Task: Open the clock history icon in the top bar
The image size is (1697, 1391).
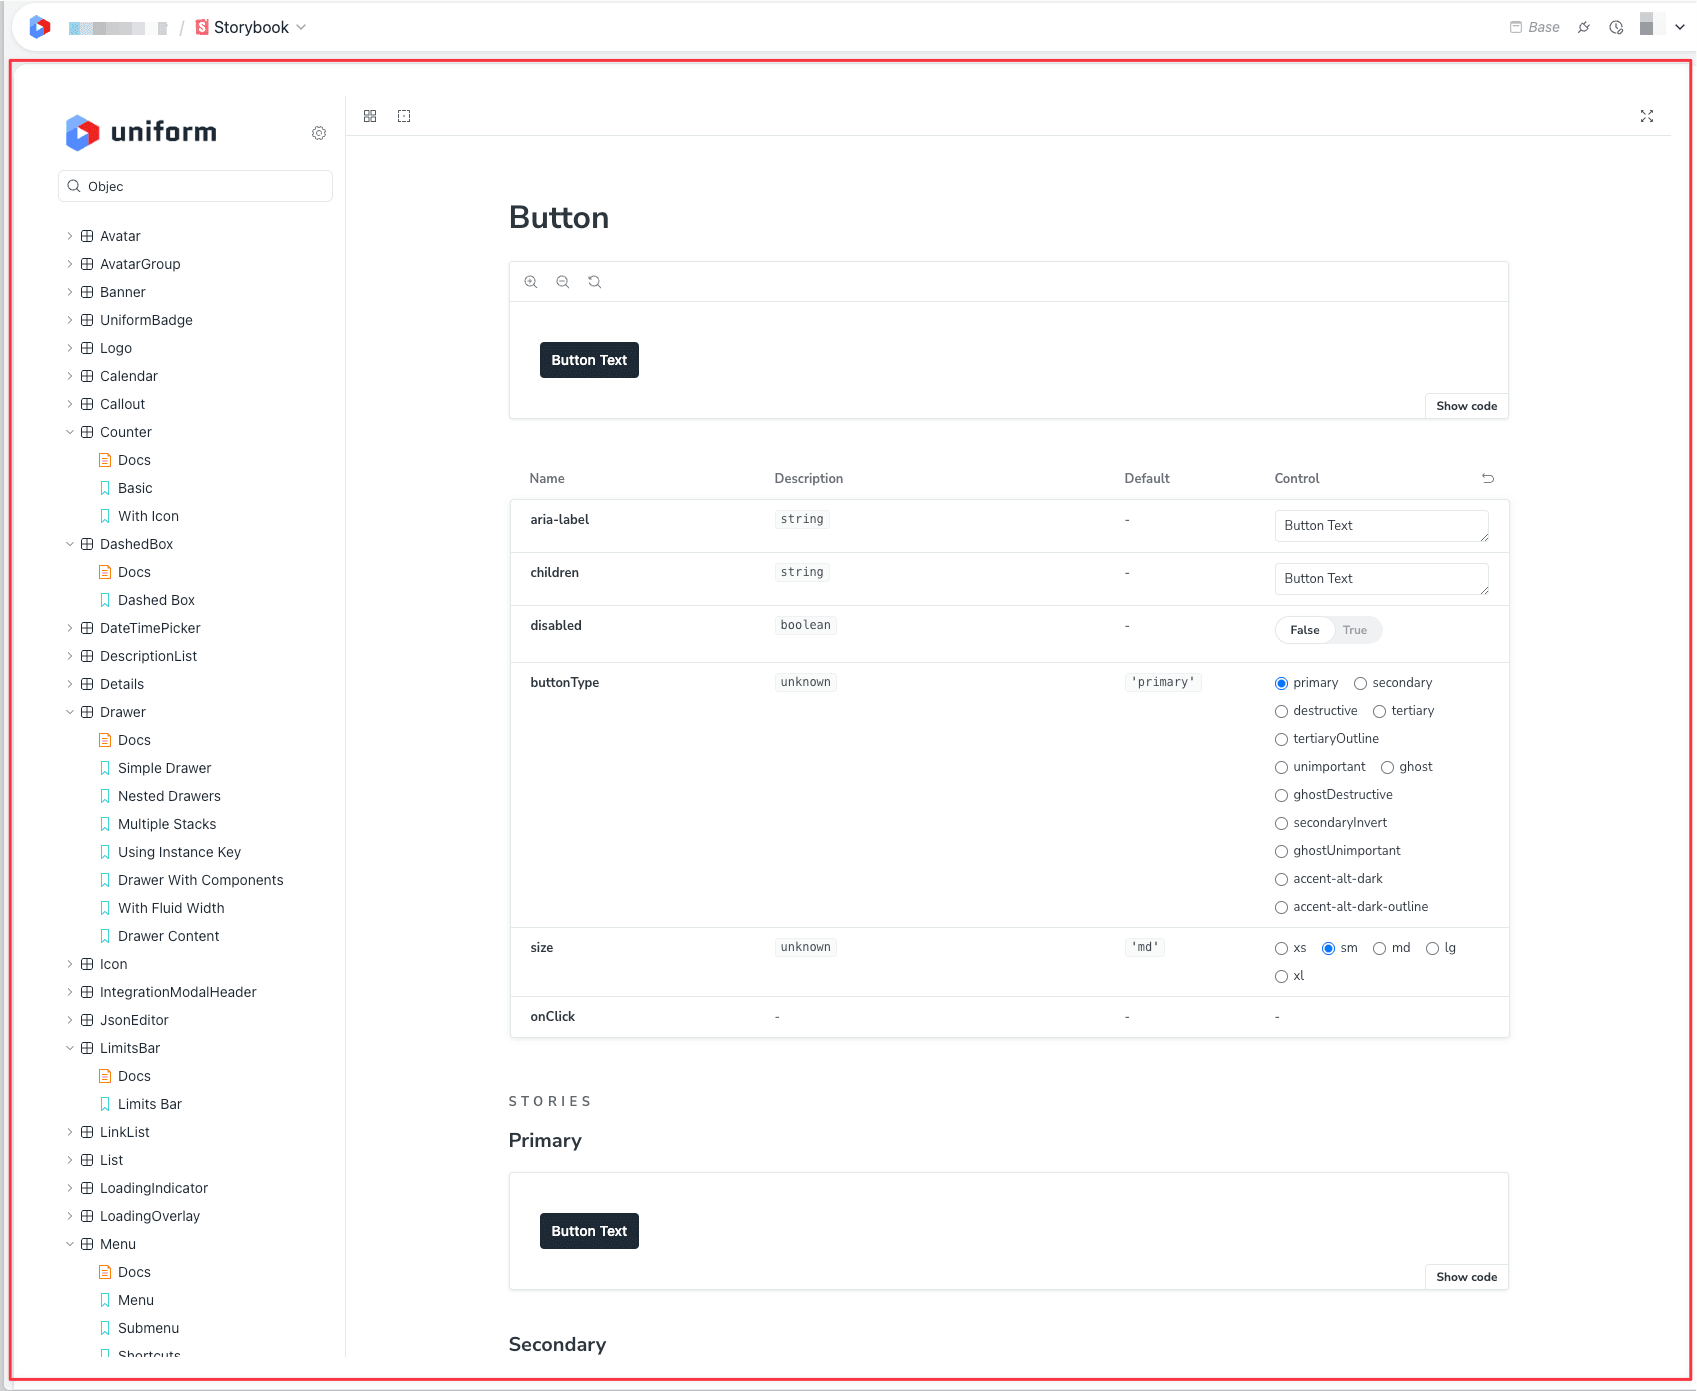Action: 1616,27
